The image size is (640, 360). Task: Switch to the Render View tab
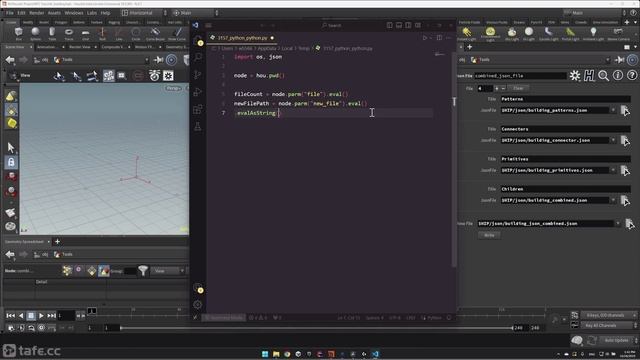[x=80, y=47]
